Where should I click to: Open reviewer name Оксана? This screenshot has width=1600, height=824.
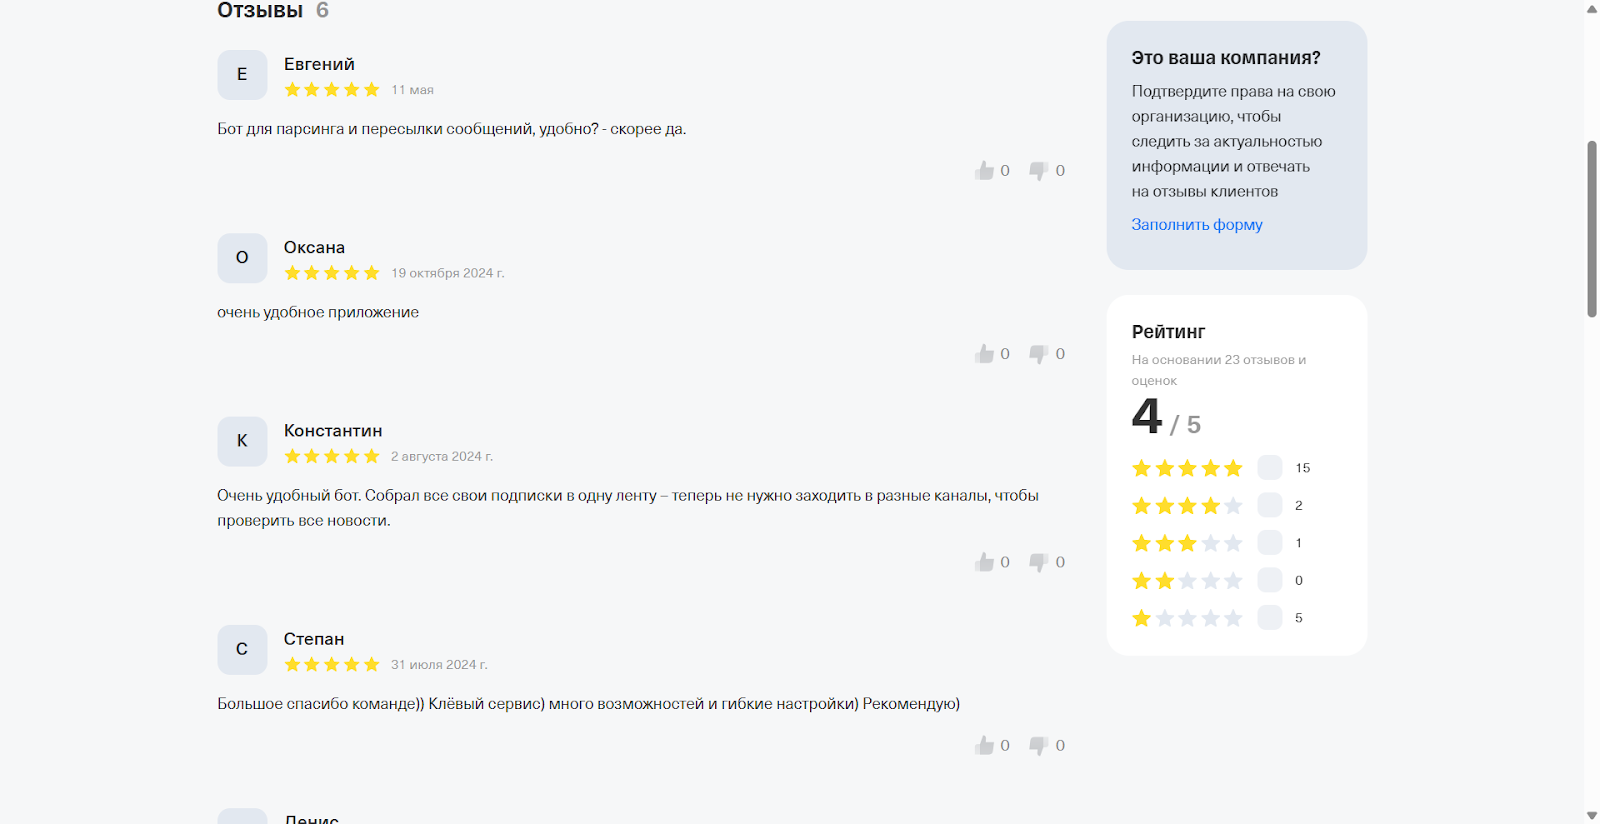(x=314, y=247)
